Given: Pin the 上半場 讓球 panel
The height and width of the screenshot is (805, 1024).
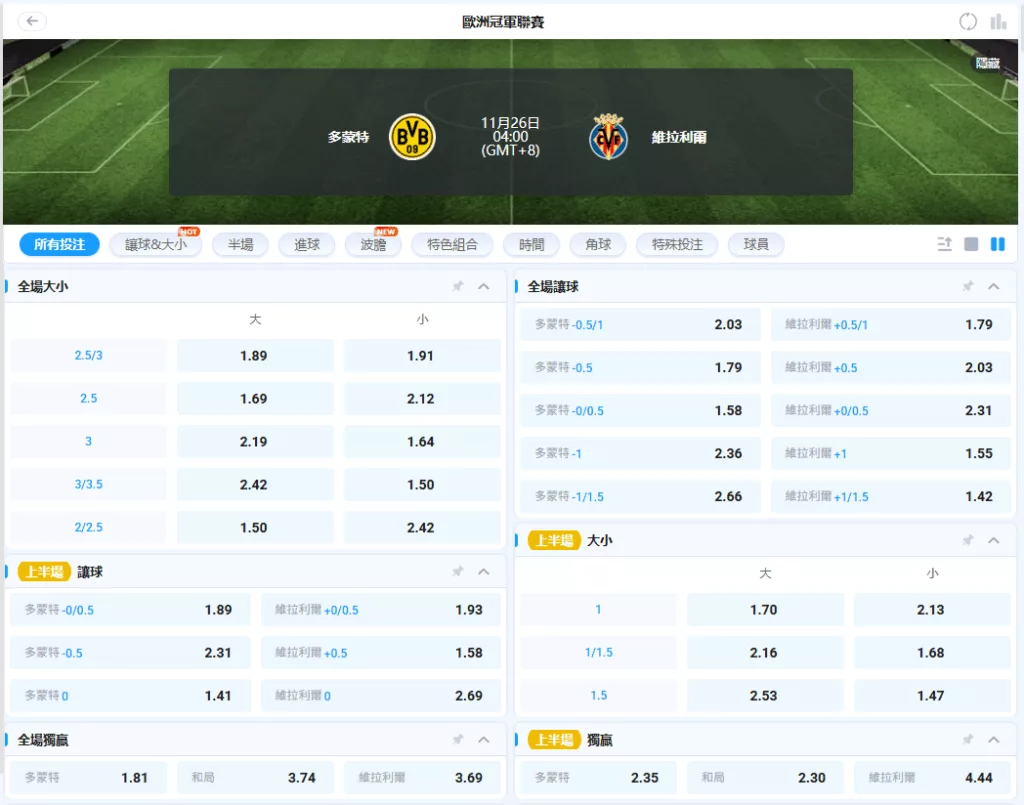Looking at the screenshot, I should (x=457, y=570).
